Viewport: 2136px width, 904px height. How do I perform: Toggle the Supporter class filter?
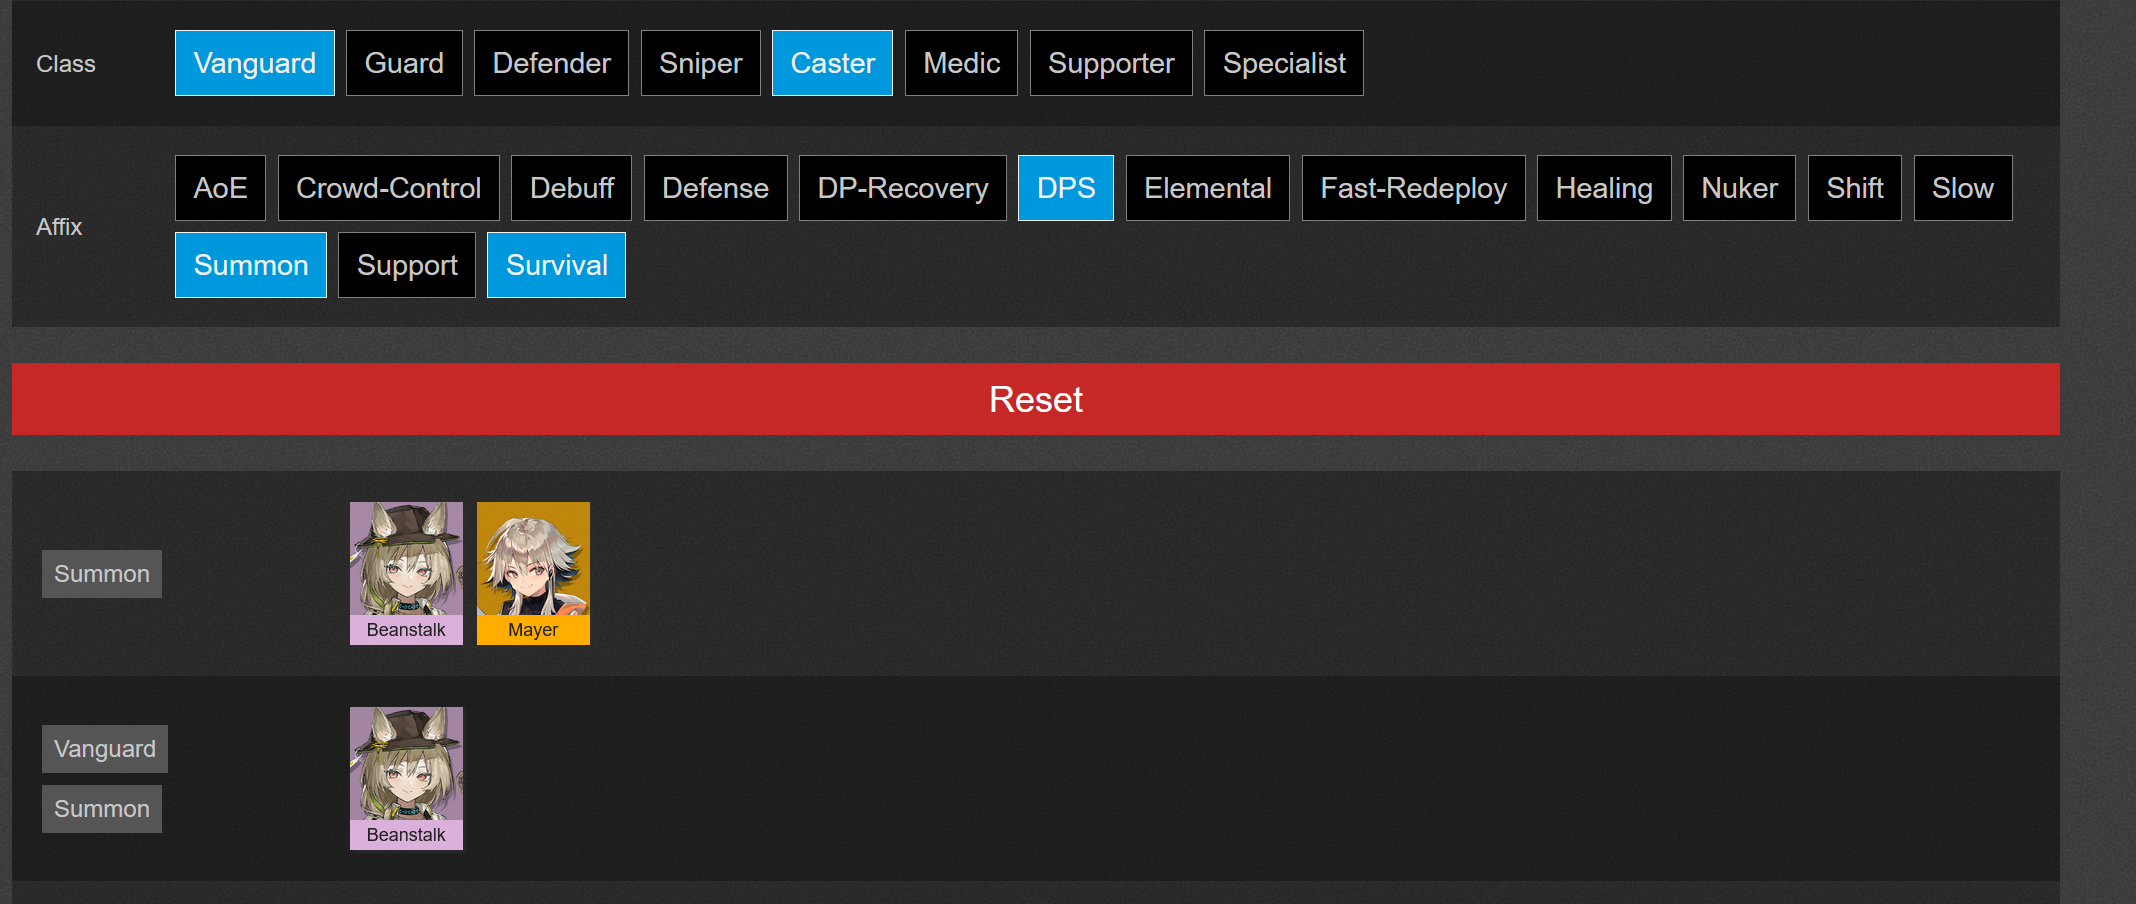click(1111, 63)
